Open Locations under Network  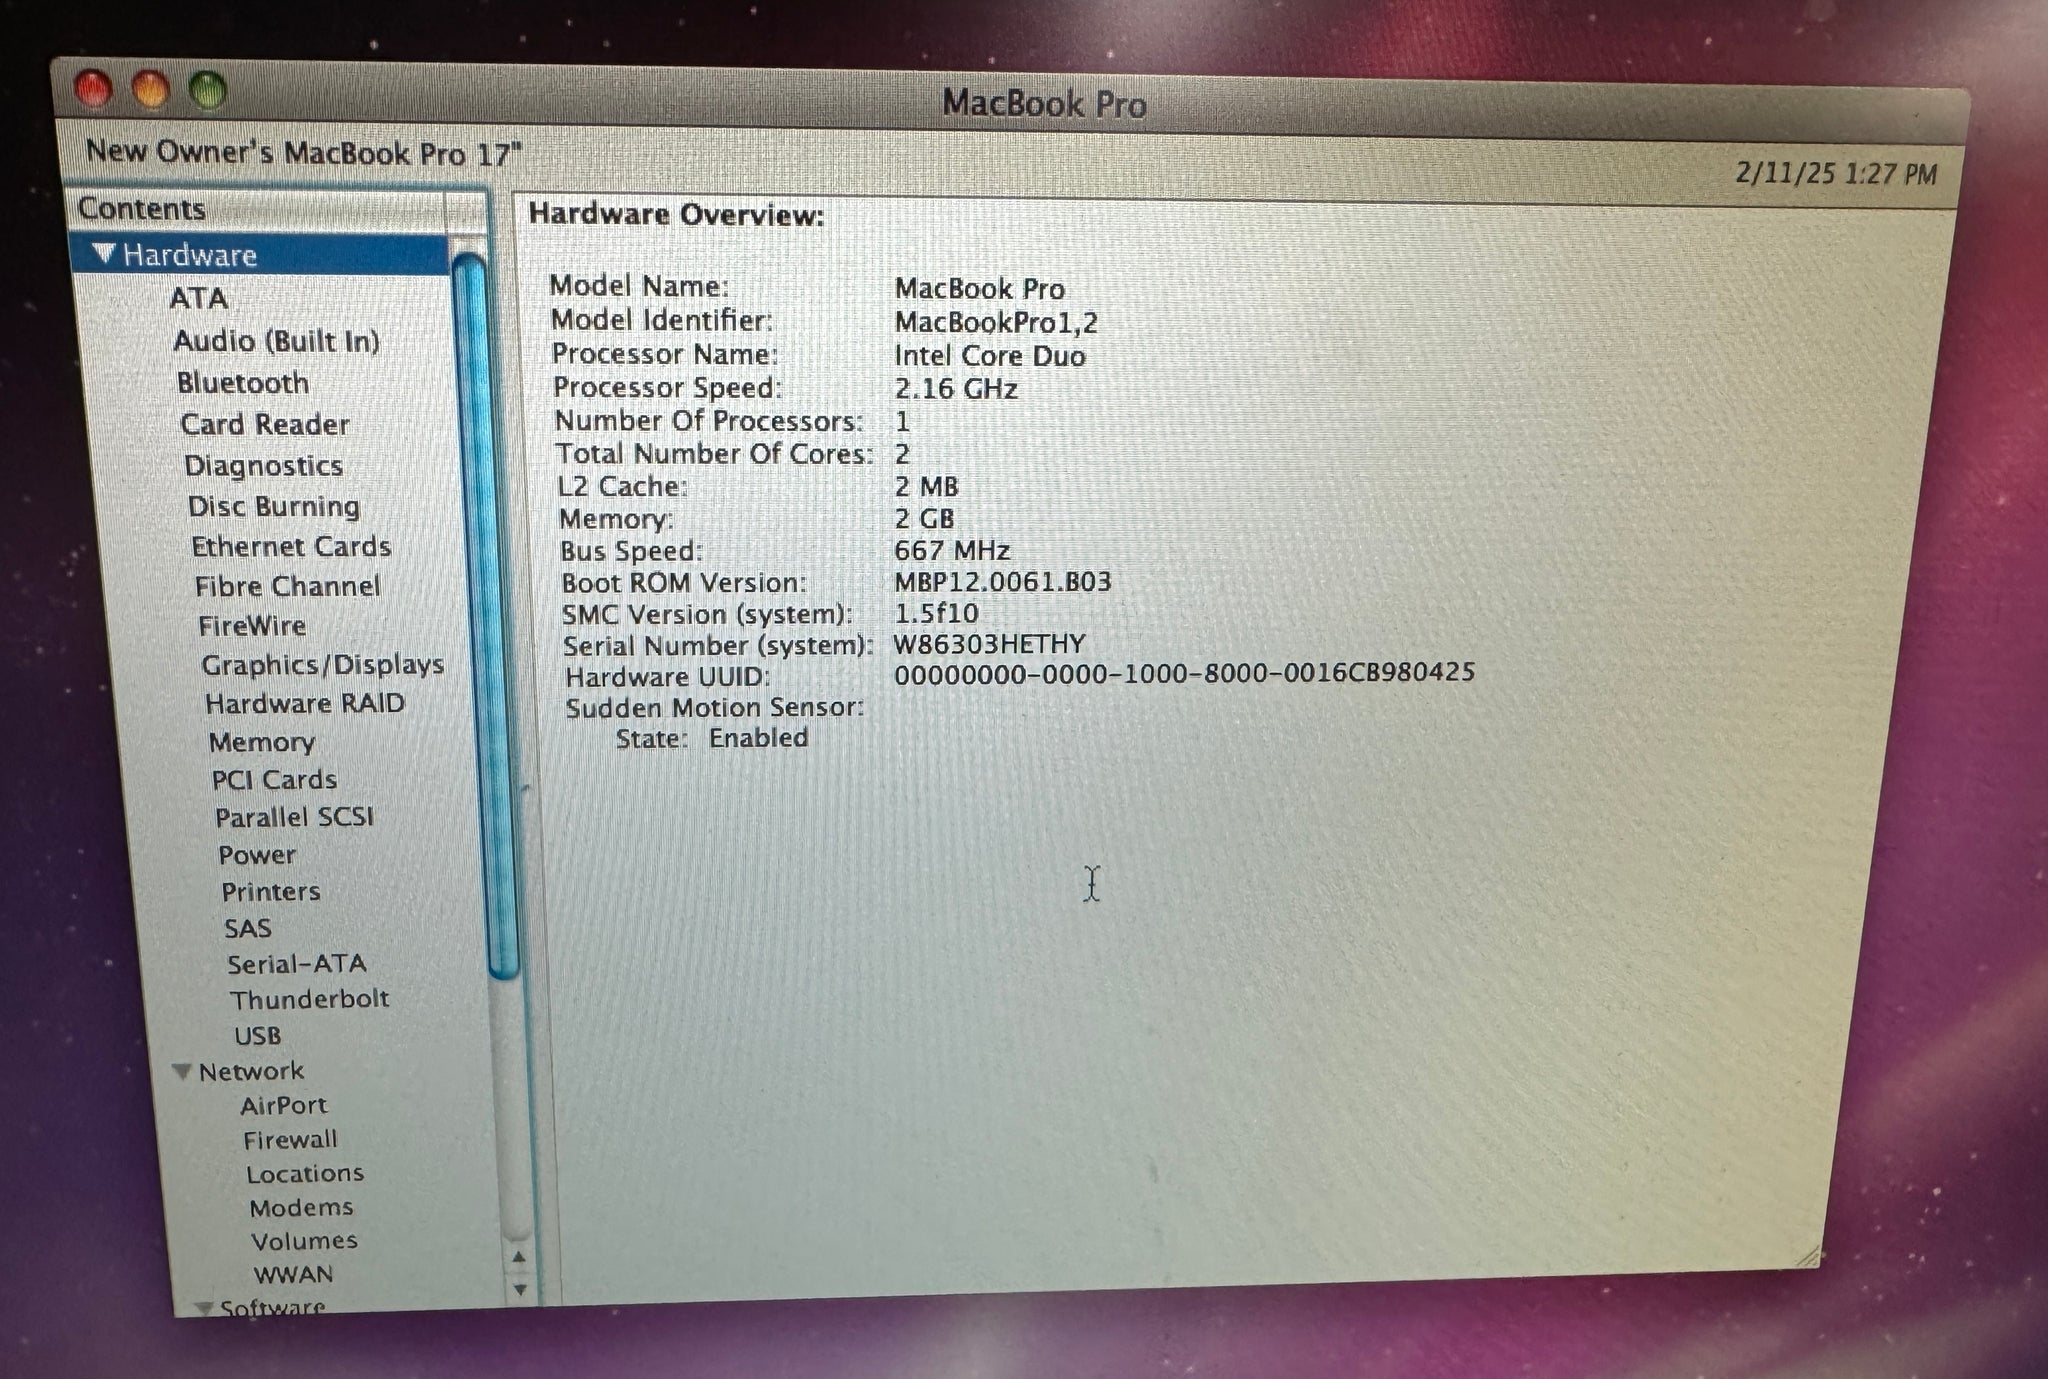click(305, 1174)
